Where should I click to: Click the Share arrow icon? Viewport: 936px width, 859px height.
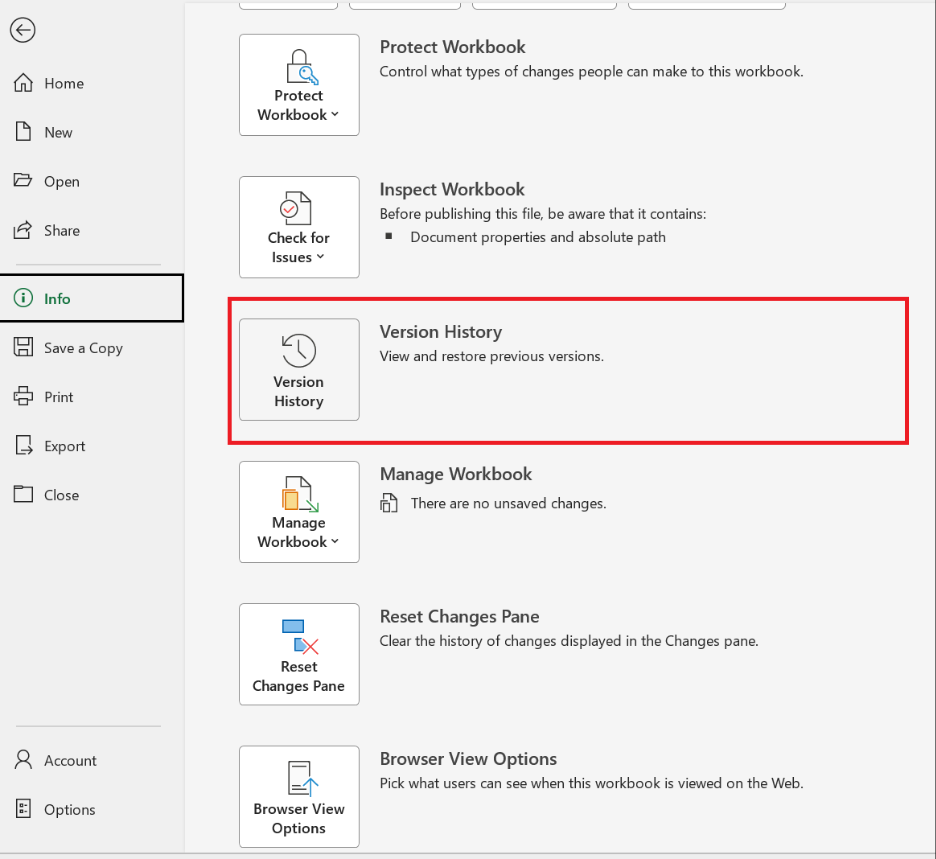pyautogui.click(x=23, y=230)
